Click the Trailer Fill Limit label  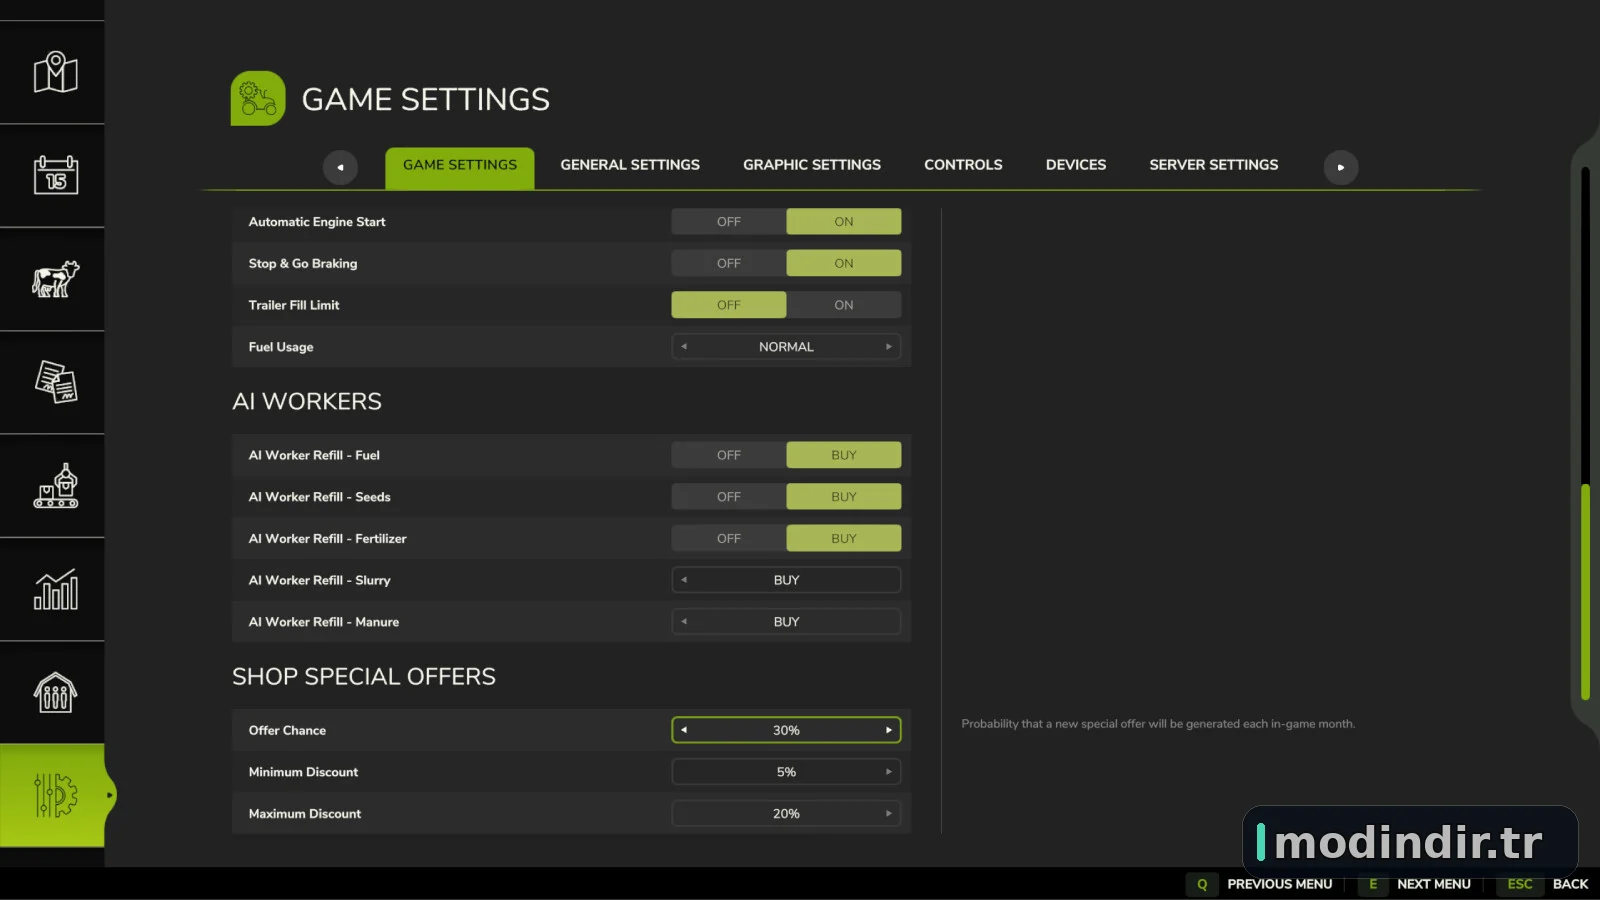coord(294,305)
